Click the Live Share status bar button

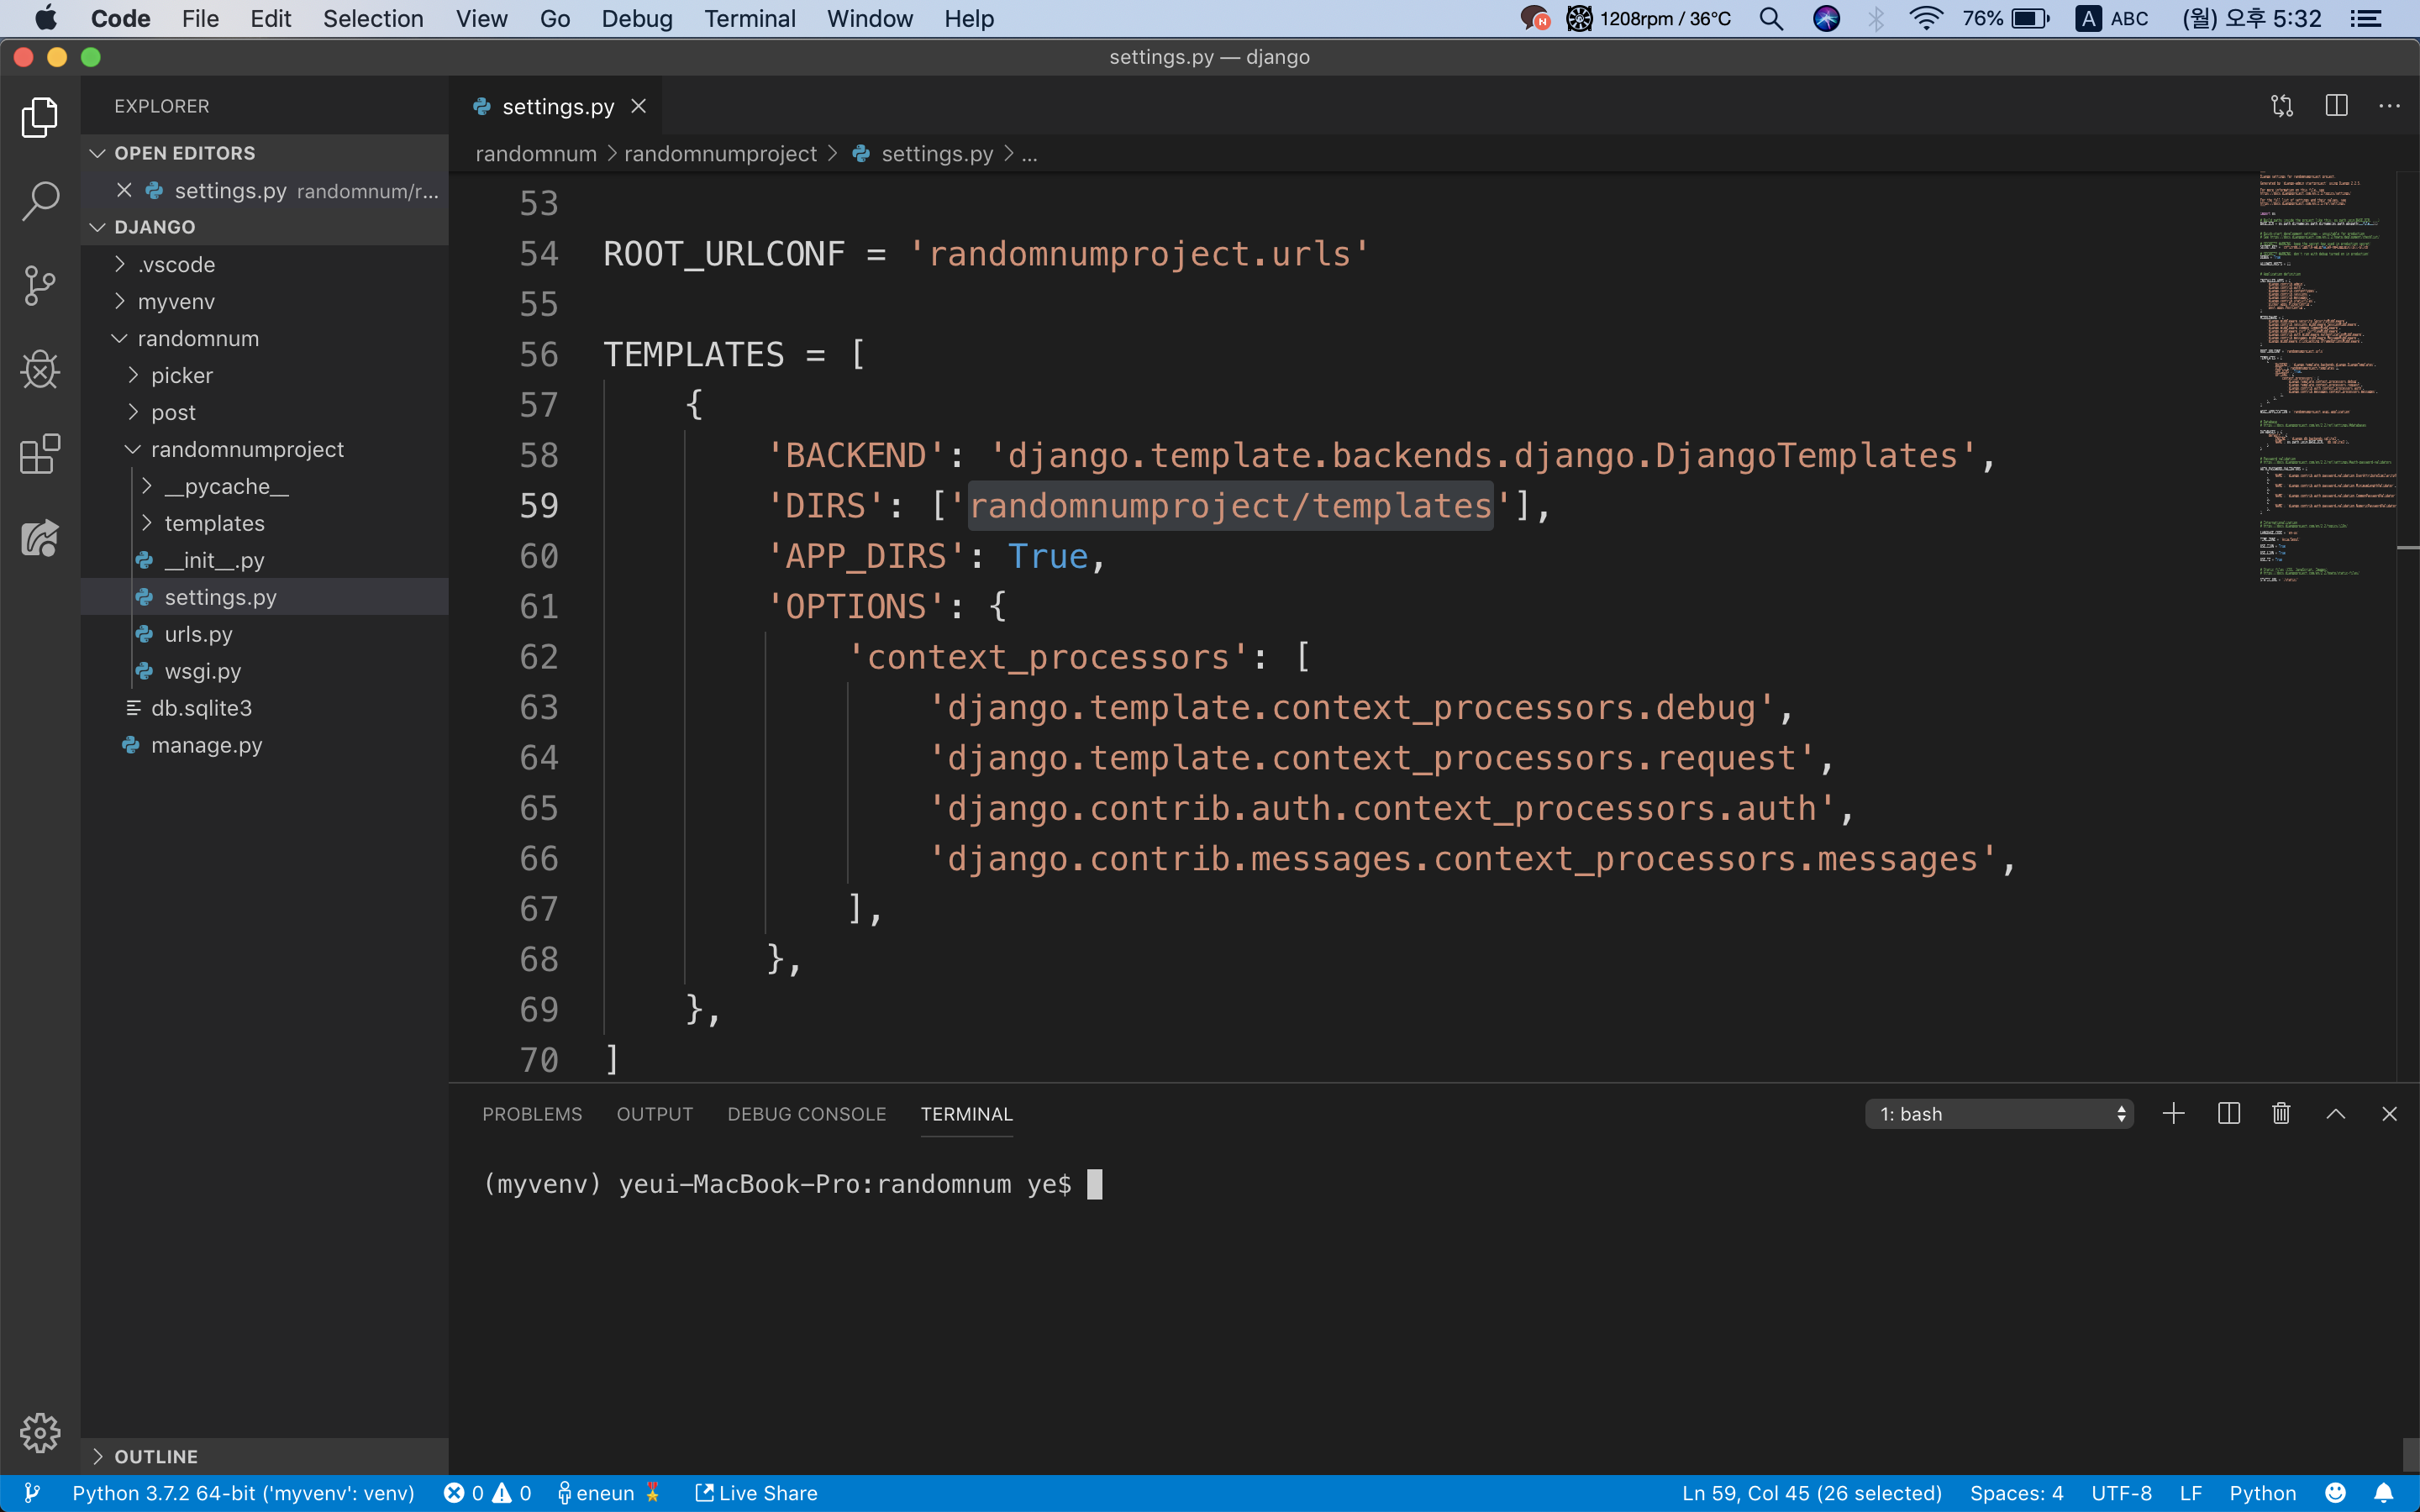(756, 1493)
